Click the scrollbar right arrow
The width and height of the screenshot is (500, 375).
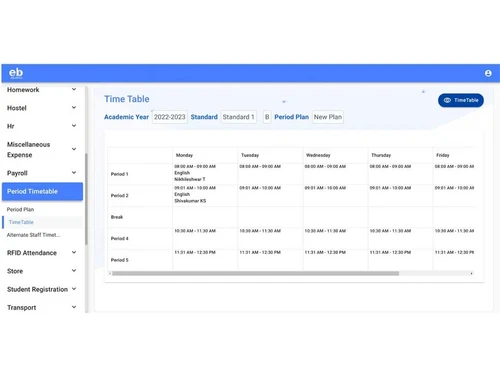coord(471,273)
